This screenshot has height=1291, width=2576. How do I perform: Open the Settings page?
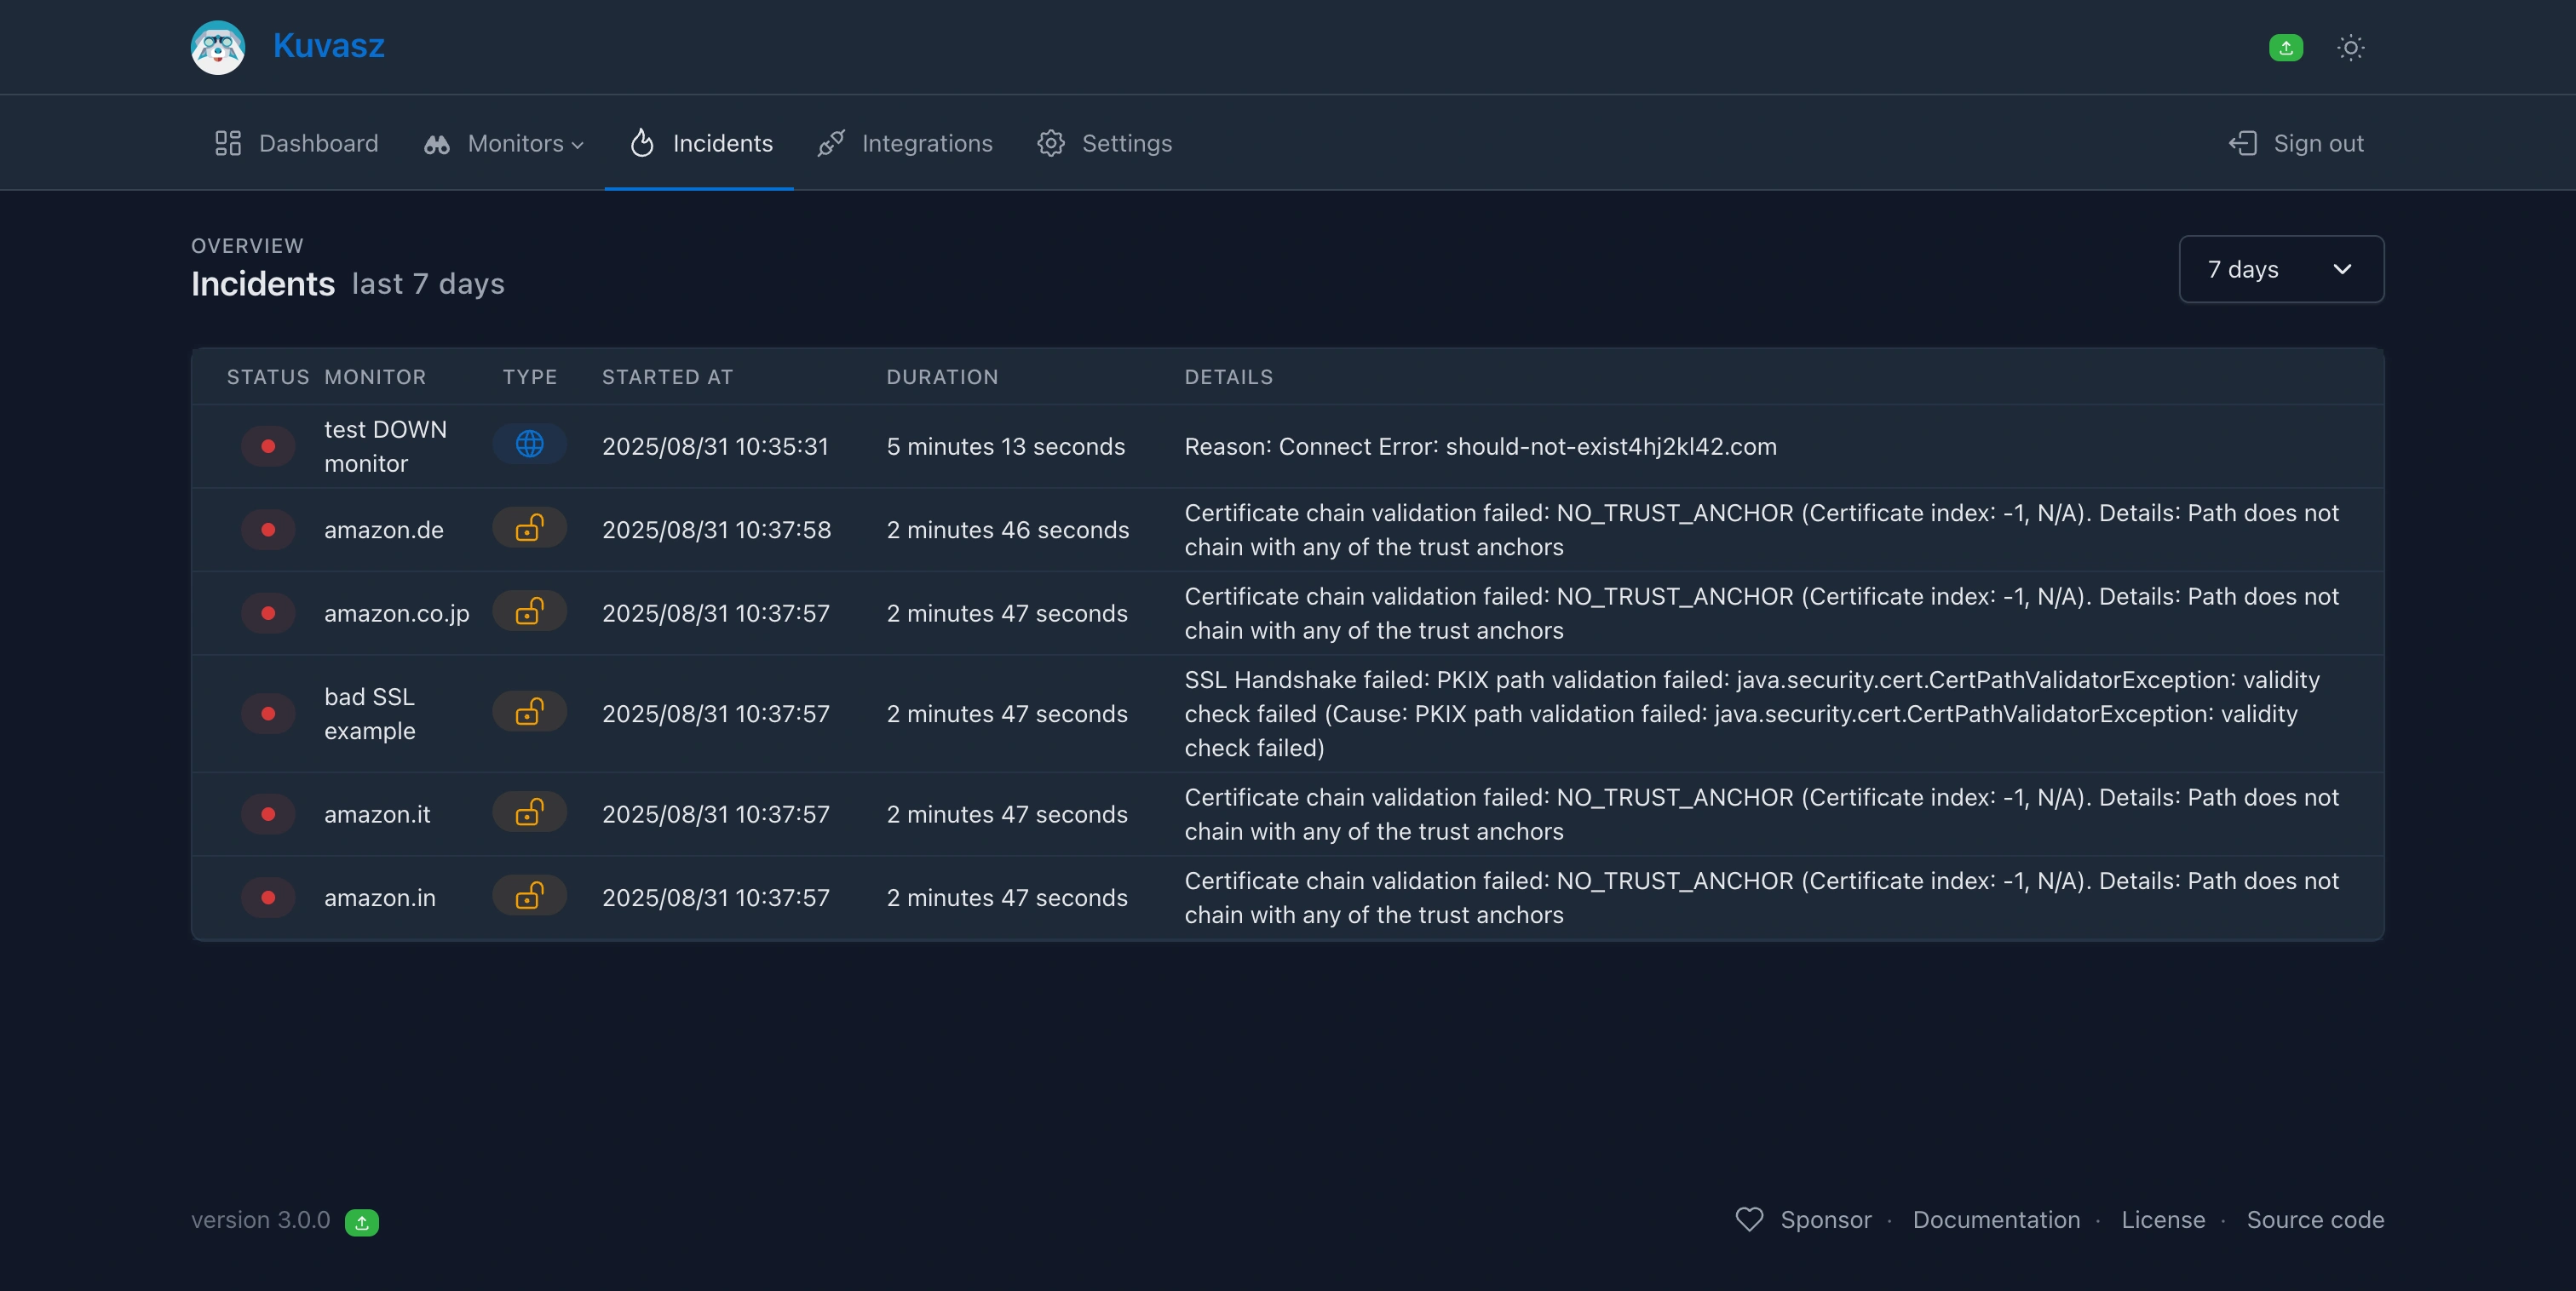(1104, 143)
